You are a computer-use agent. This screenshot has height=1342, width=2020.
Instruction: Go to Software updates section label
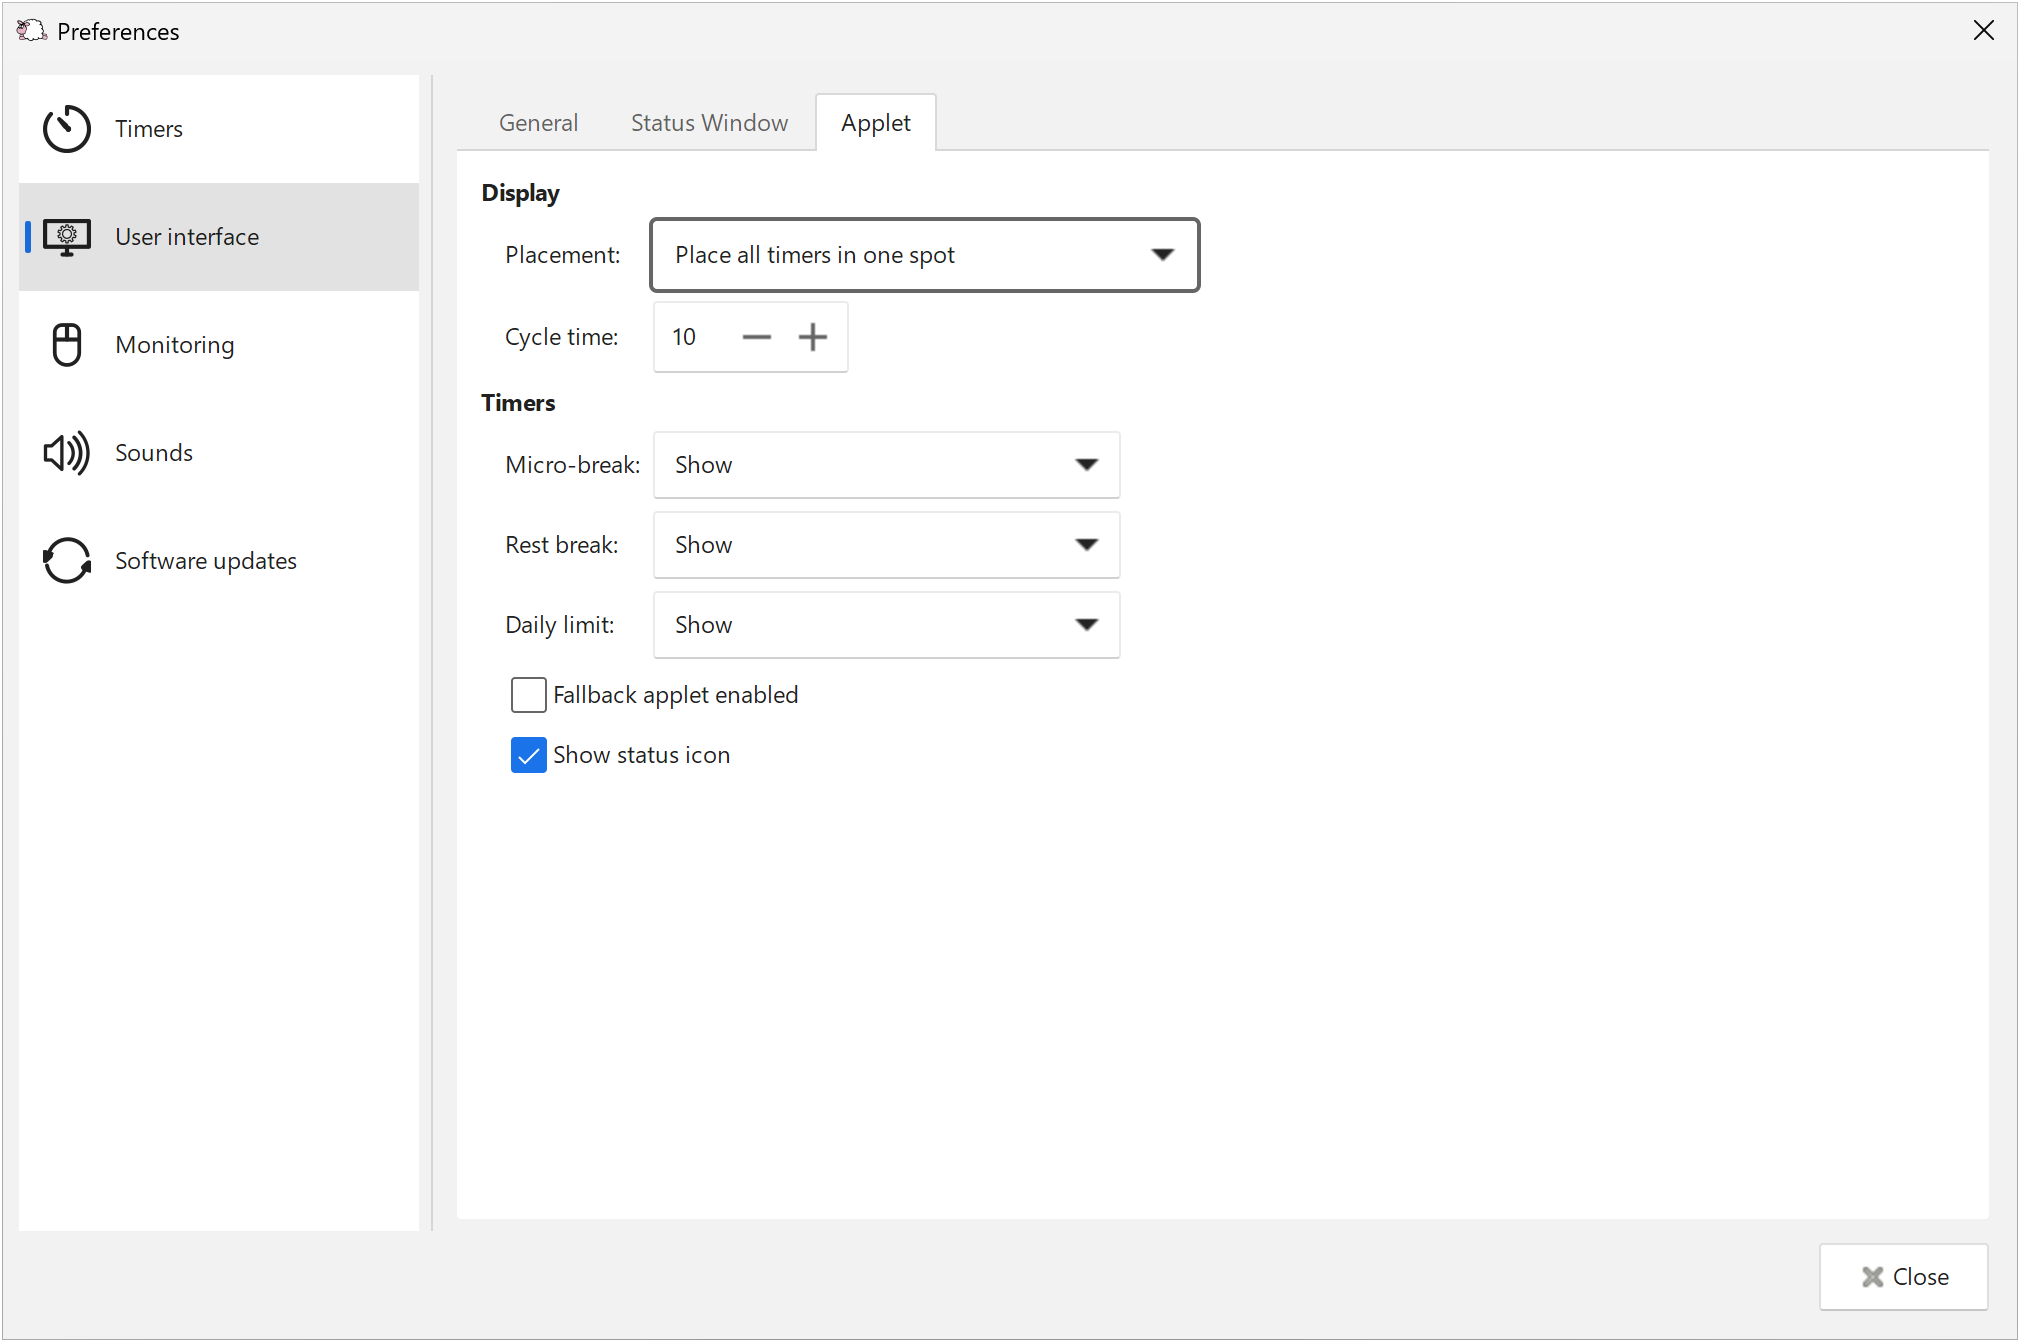206,561
